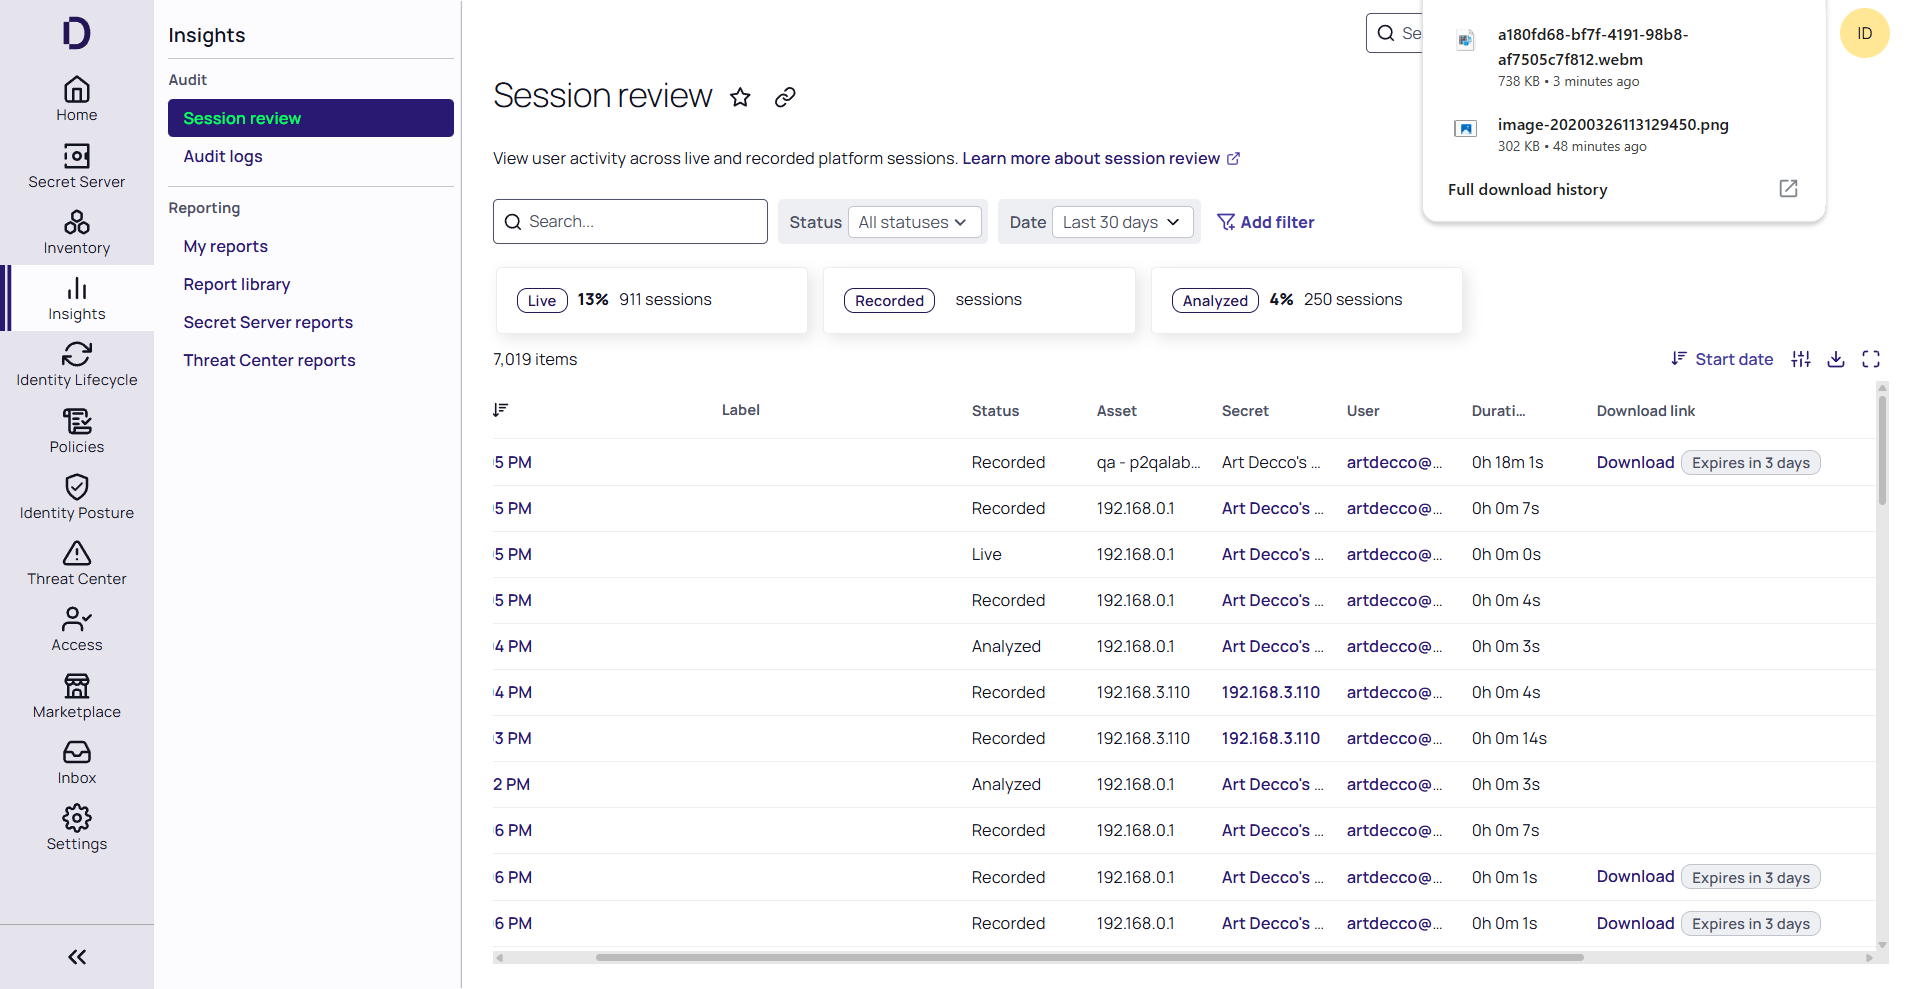
Task: Select Secret Server reports menu item
Action: click(x=268, y=322)
